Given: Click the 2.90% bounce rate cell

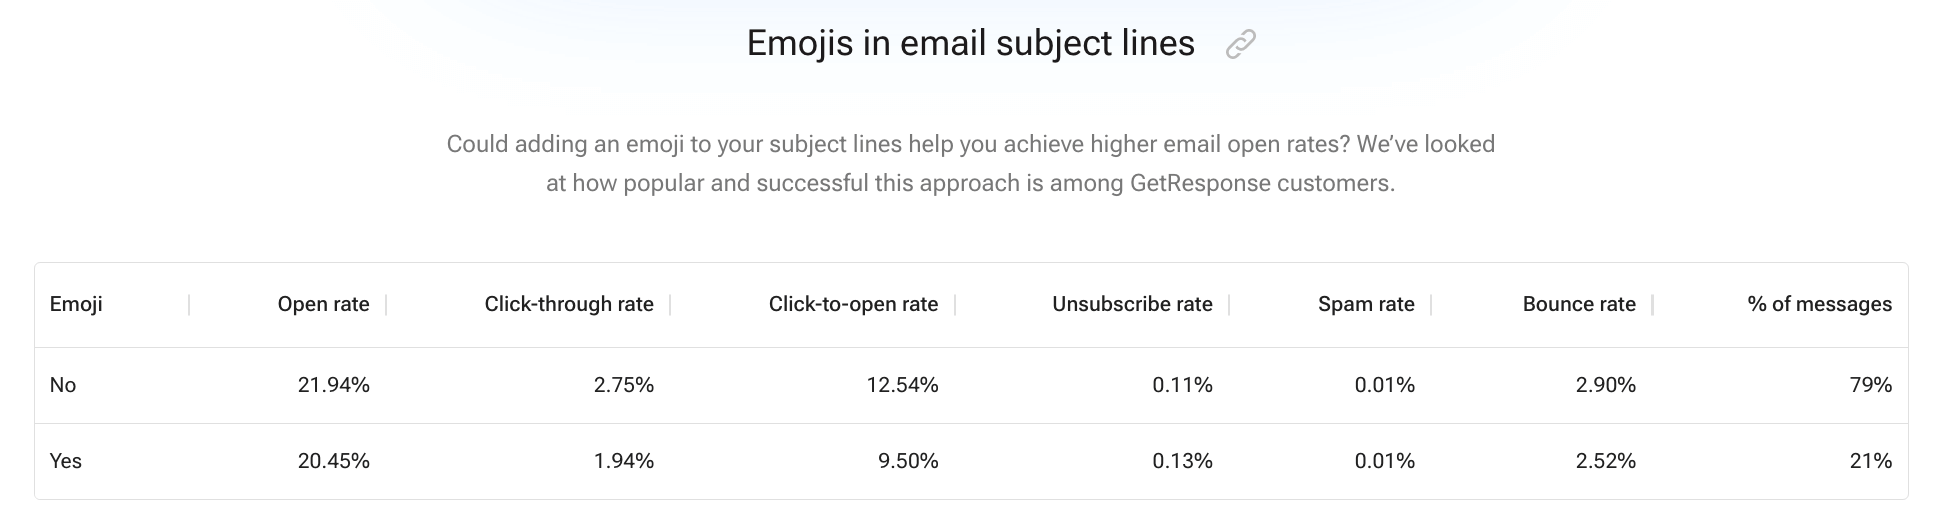Looking at the screenshot, I should [1605, 385].
